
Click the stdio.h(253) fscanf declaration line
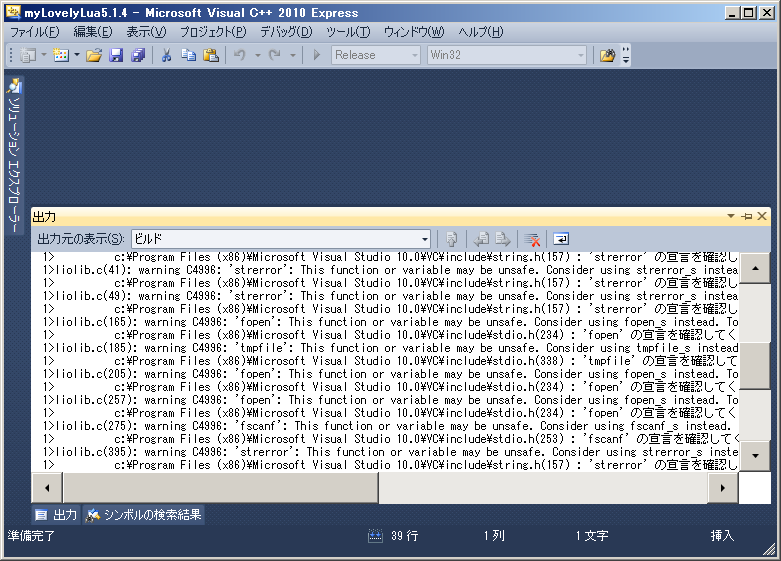click(x=390, y=439)
